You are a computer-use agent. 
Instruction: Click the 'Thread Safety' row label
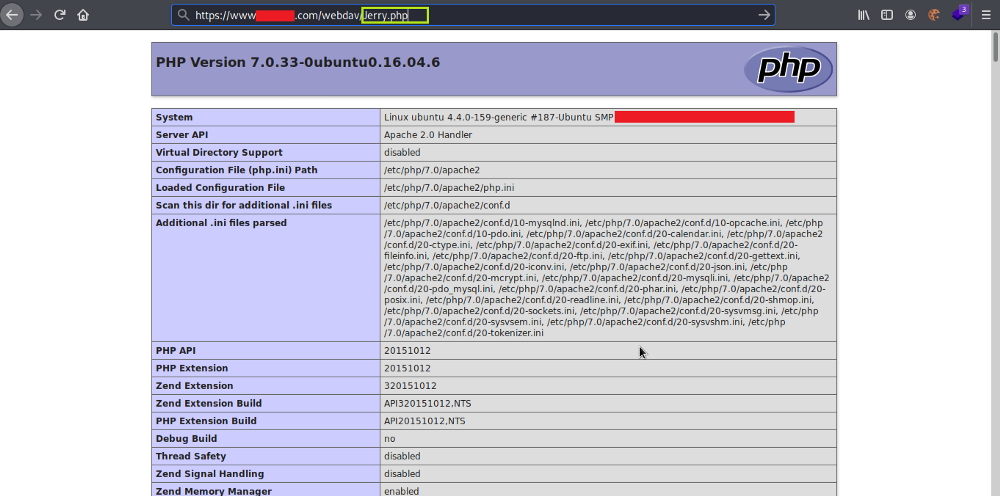click(x=191, y=456)
